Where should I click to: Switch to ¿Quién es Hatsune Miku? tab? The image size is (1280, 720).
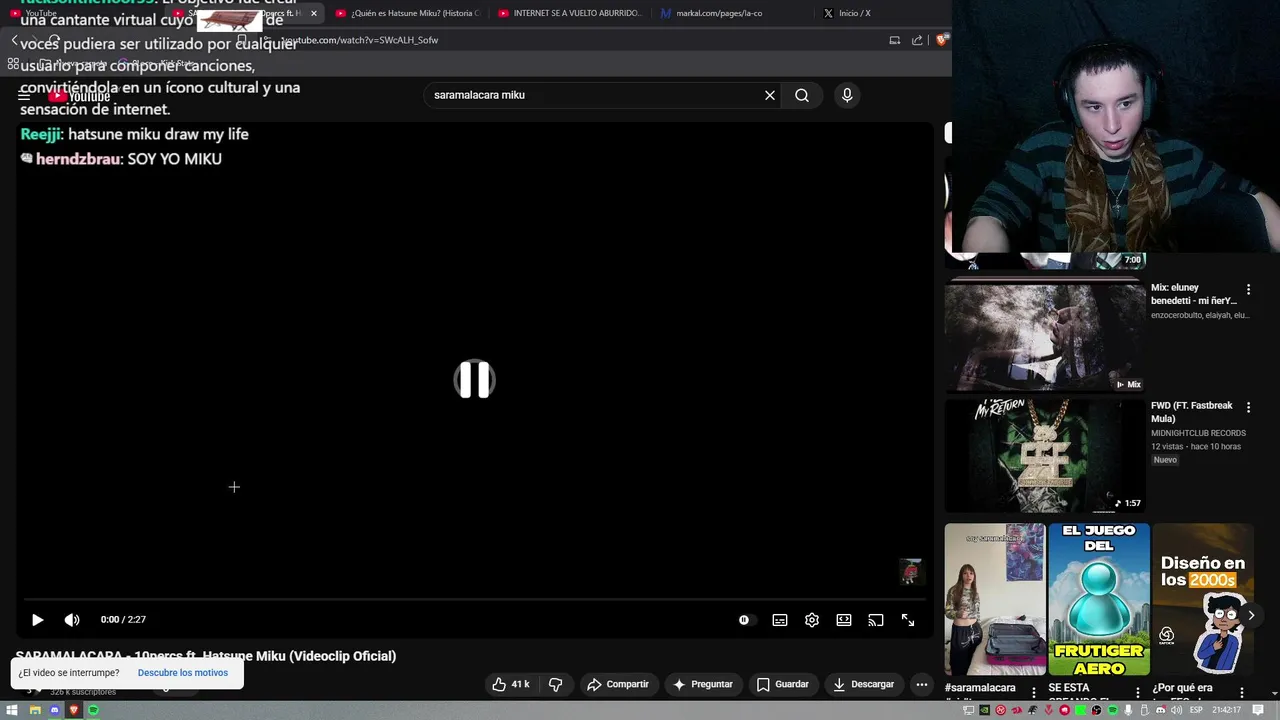pos(408,13)
